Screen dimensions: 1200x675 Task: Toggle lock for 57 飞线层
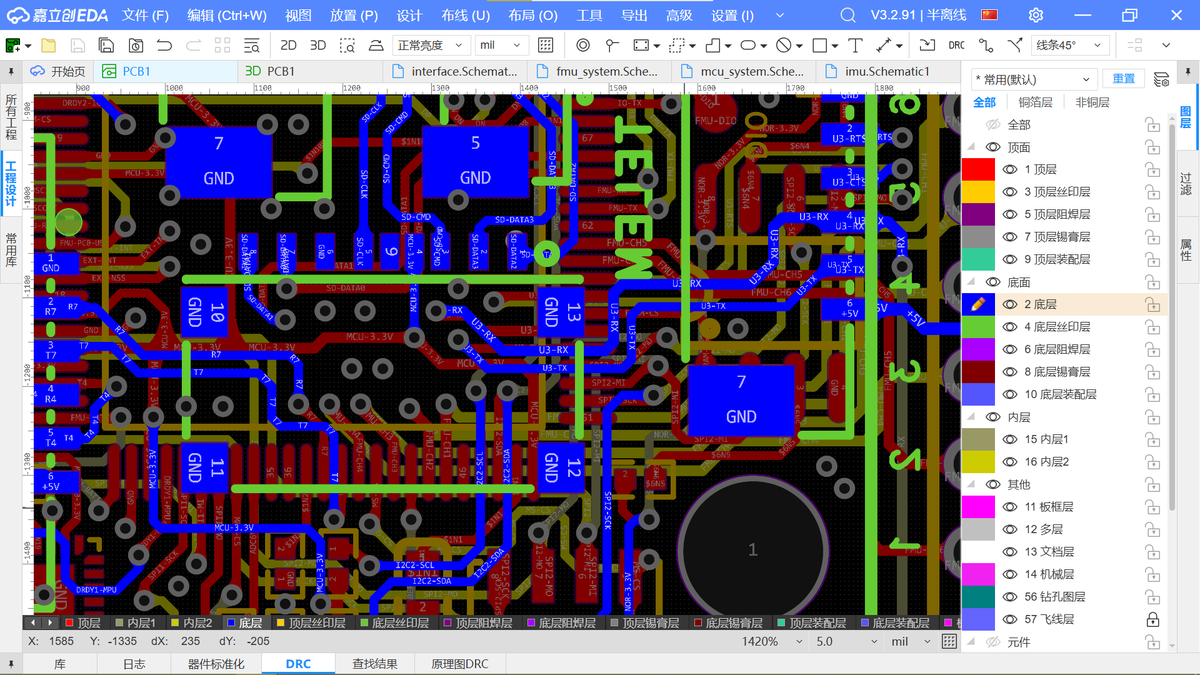click(1152, 619)
